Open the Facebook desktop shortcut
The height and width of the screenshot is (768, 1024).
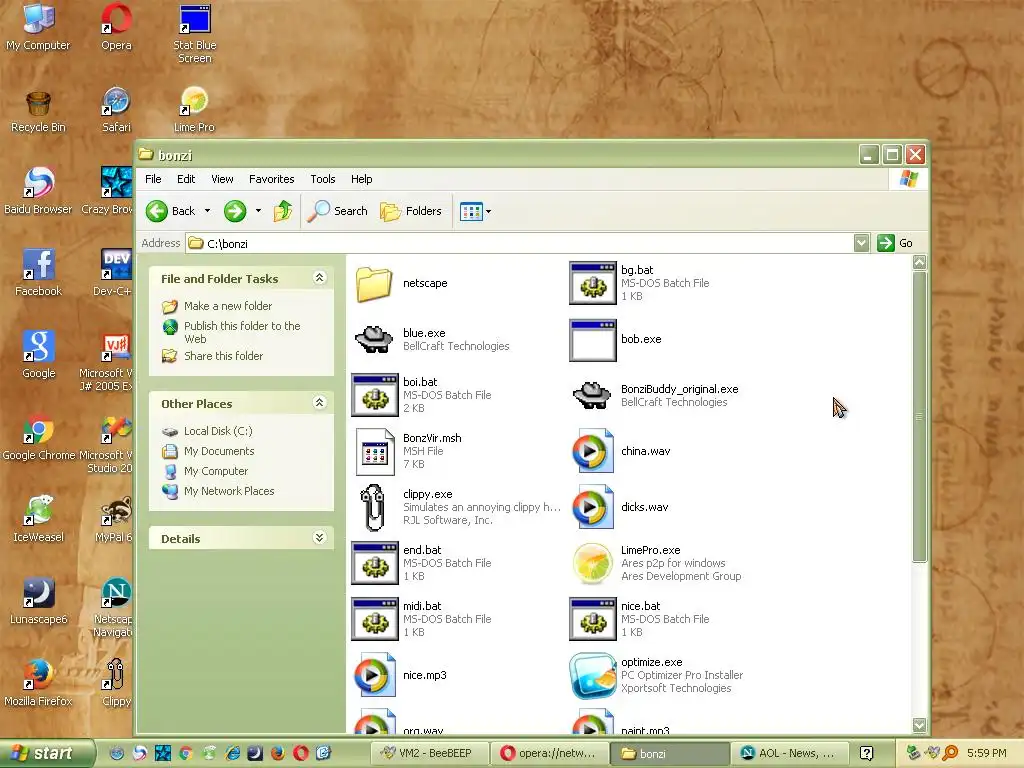point(38,273)
